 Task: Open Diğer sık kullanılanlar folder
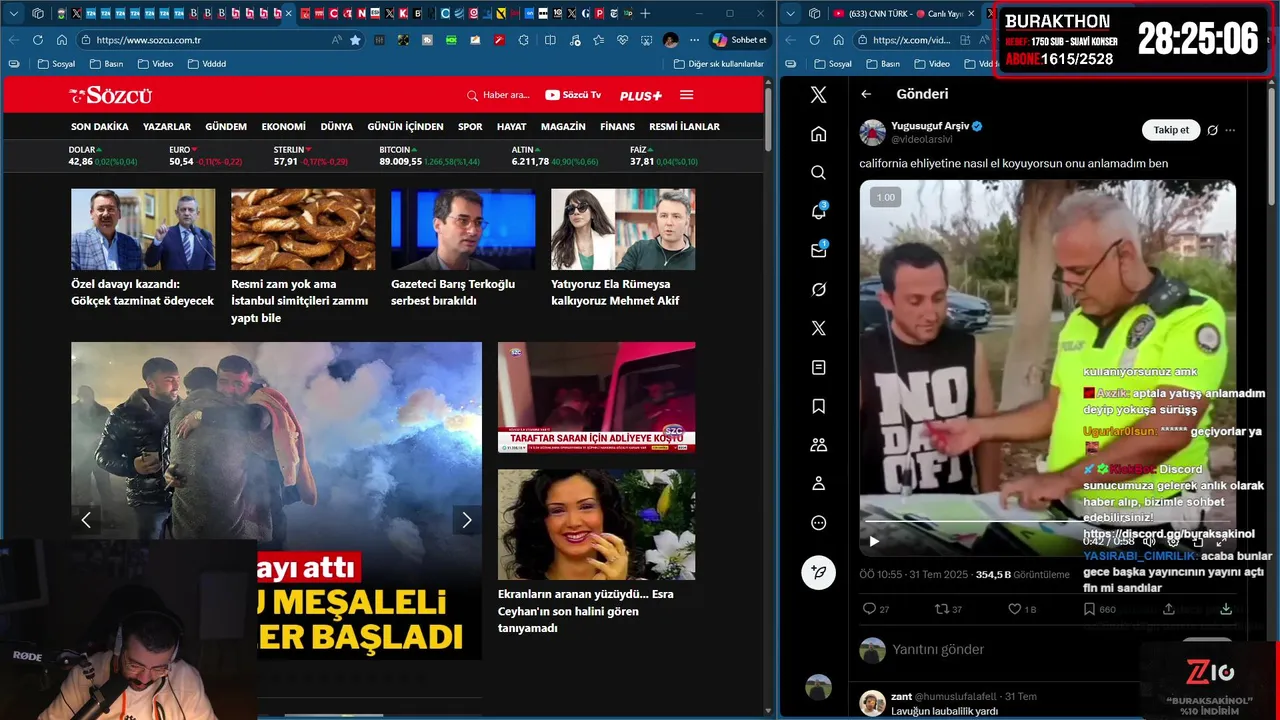coord(719,64)
